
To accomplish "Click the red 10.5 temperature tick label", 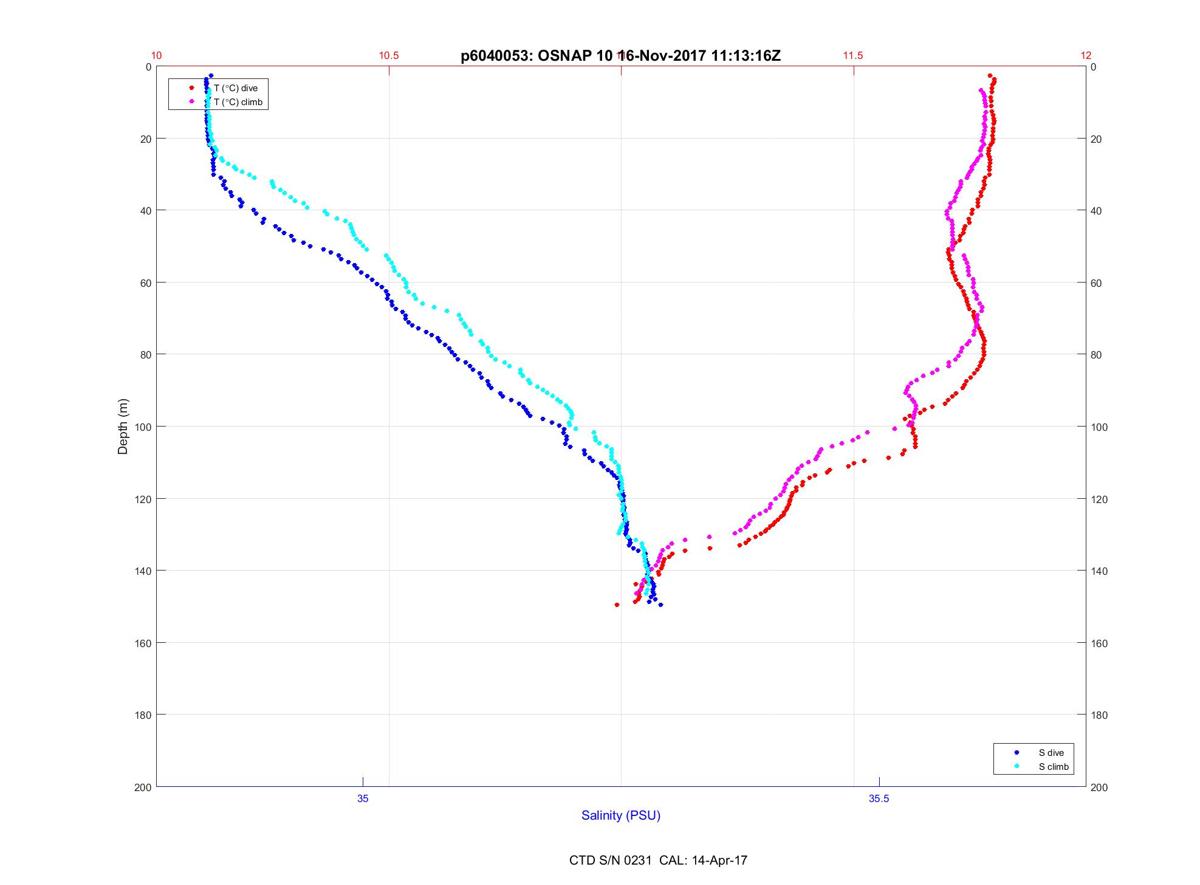I will click(389, 56).
